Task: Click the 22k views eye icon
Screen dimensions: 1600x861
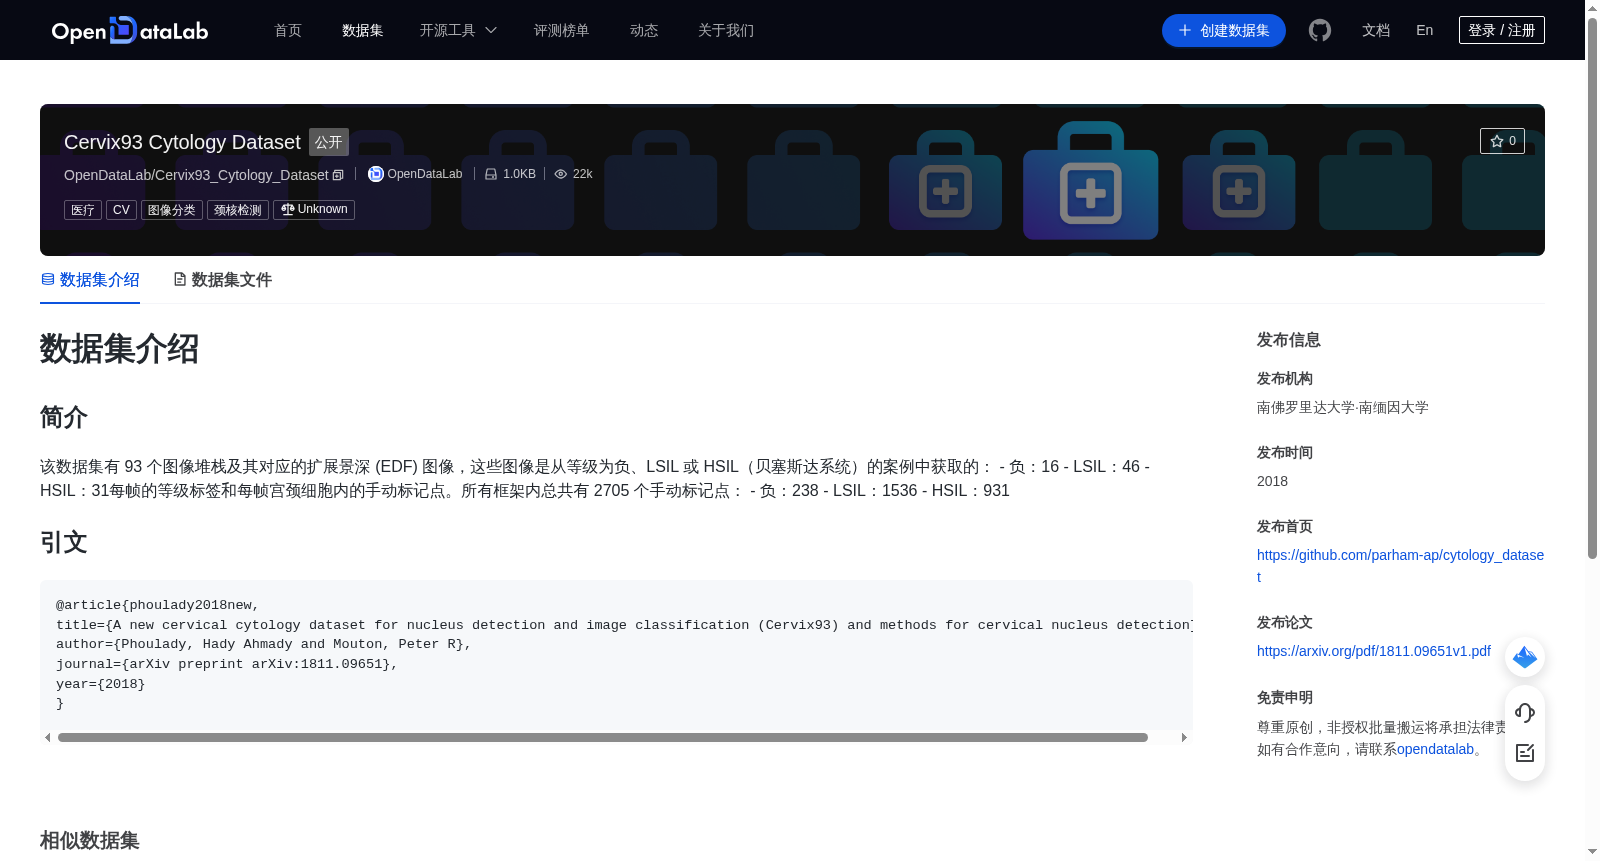Action: click(561, 174)
